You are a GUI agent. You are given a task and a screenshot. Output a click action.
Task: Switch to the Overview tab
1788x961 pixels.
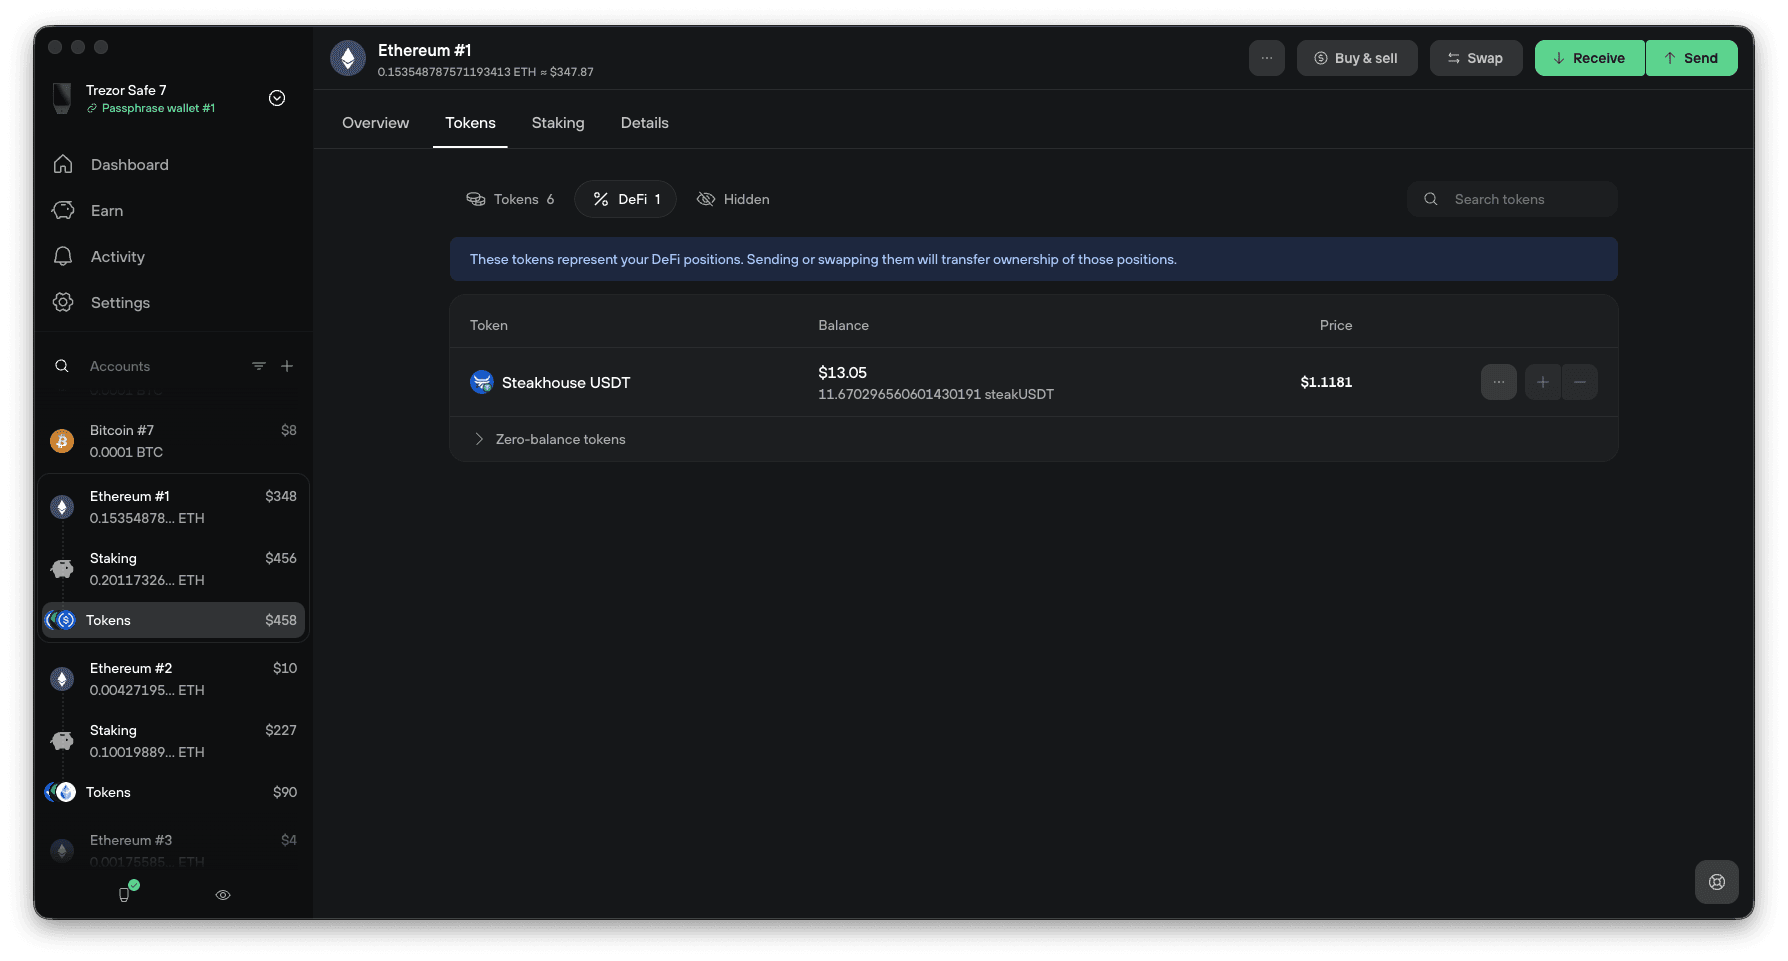point(375,123)
